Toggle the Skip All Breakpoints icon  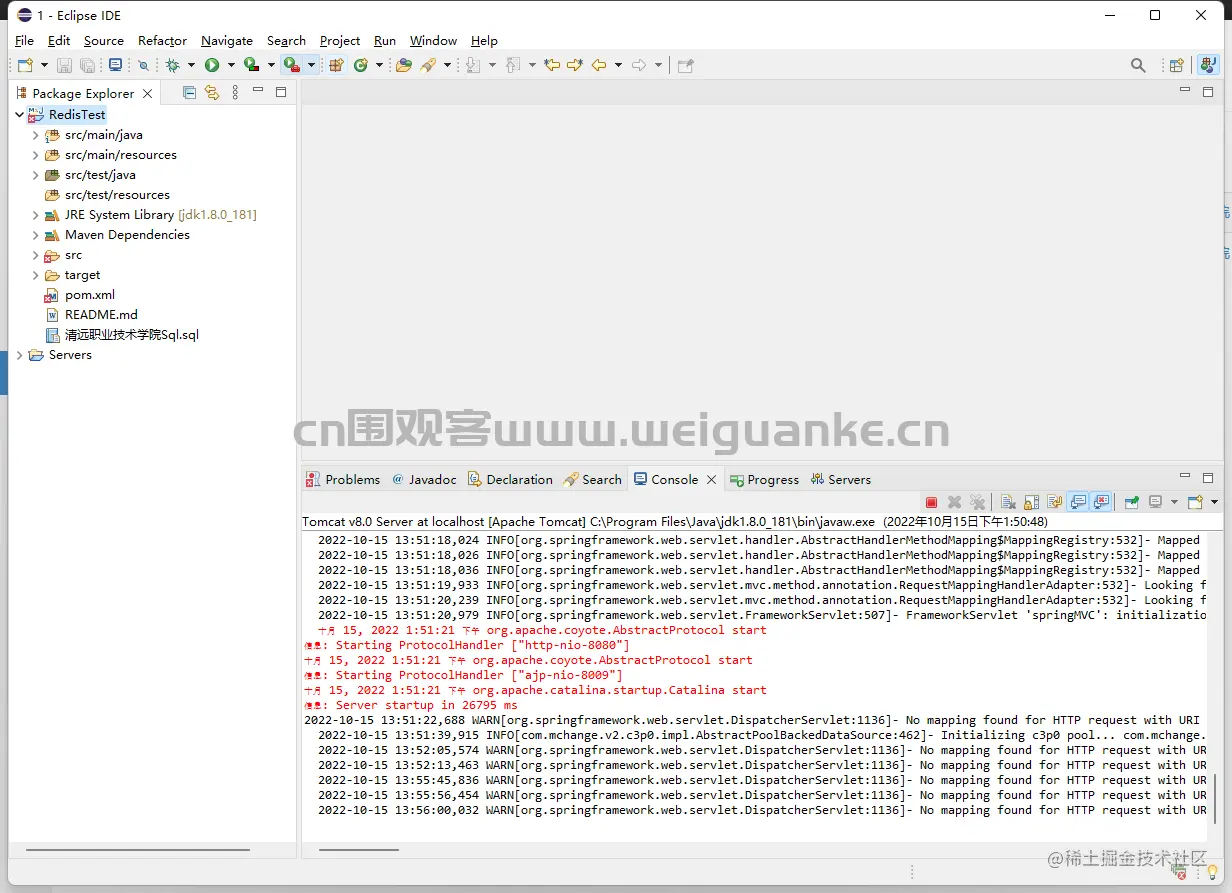coord(144,65)
